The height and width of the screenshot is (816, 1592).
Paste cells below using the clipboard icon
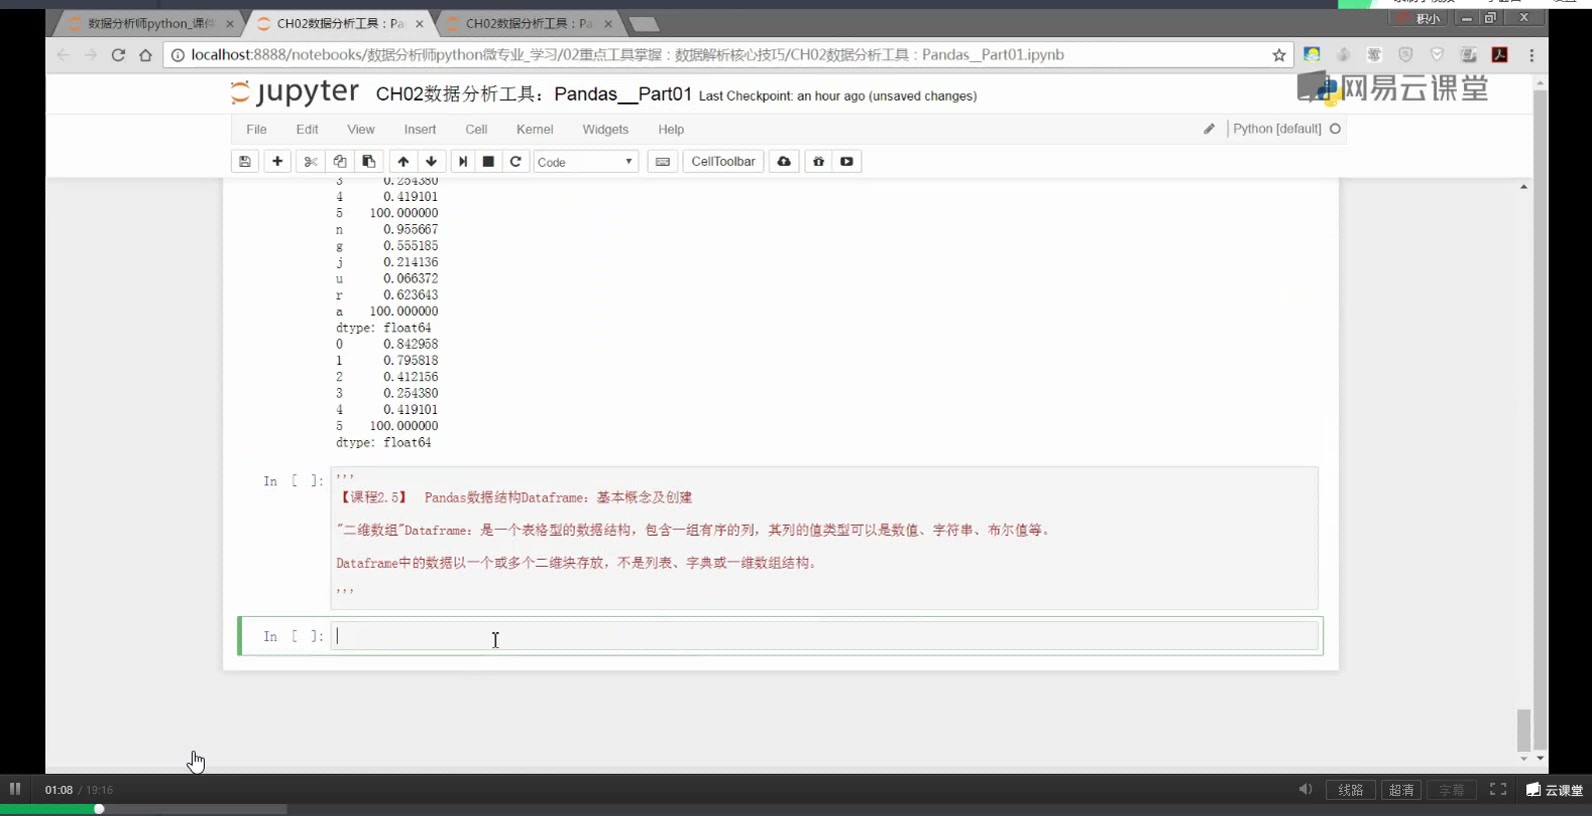[369, 161]
